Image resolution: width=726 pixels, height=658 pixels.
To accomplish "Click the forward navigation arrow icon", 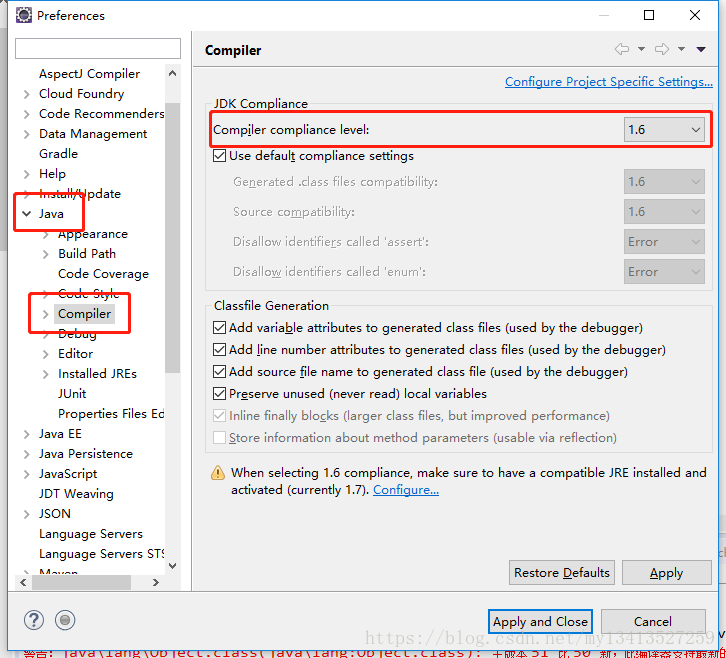I will point(662,49).
